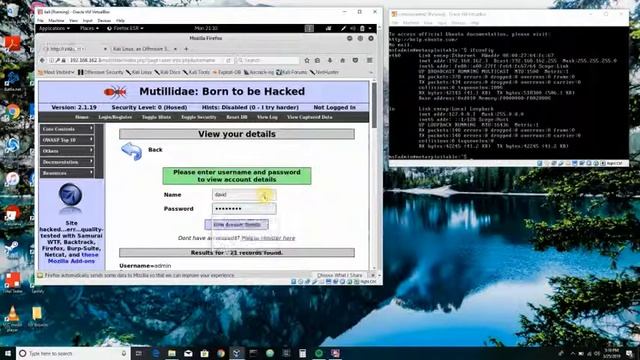The image size is (640, 360).
Task: Open the View menu in Kali VirtualBox window
Action: 73,20
